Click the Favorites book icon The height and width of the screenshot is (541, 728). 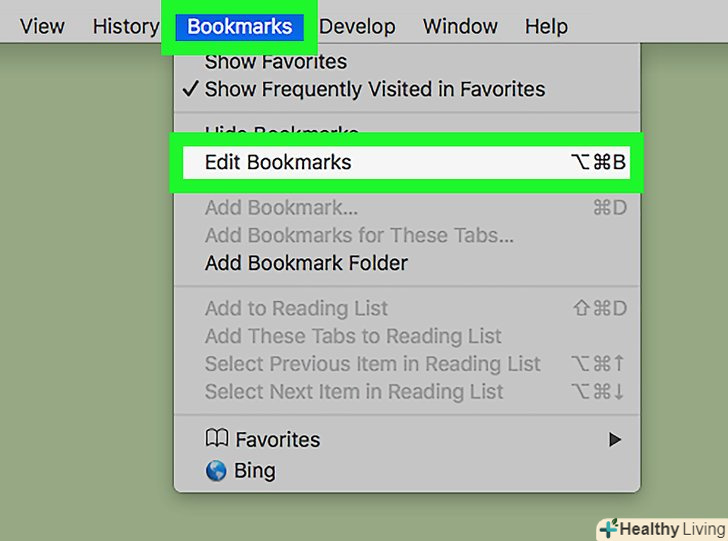coord(216,440)
